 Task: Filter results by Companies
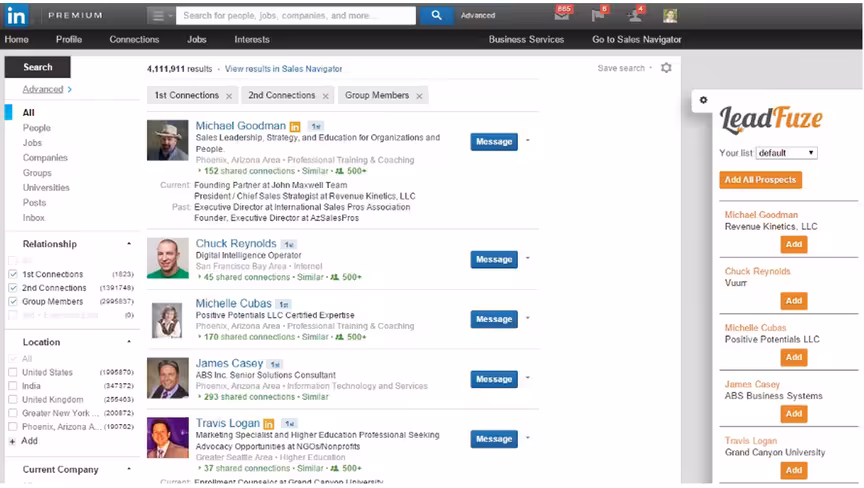pyautogui.click(x=45, y=158)
